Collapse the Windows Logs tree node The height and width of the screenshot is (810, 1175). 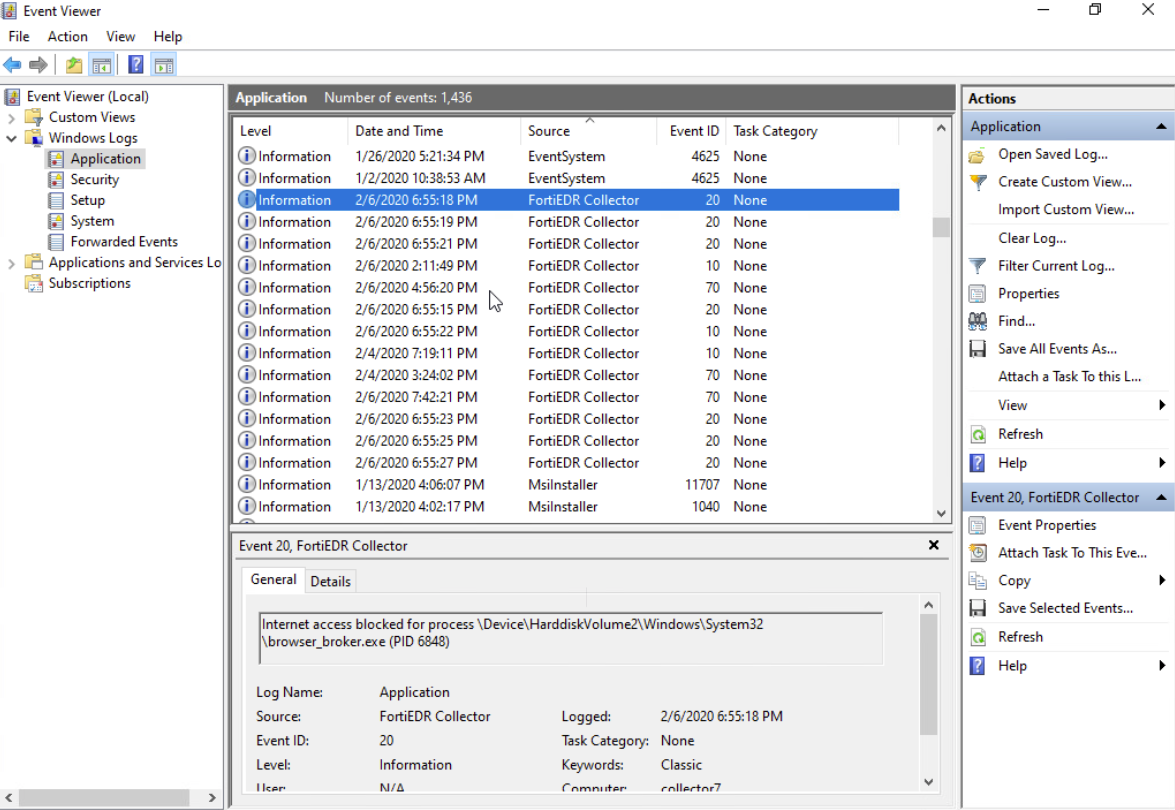pyautogui.click(x=12, y=138)
